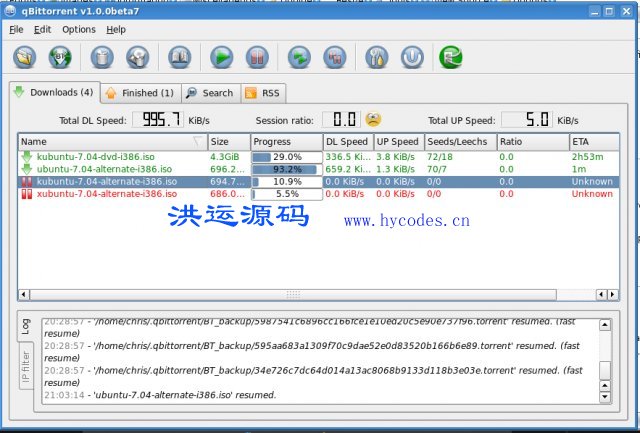Viewport: 640px width, 433px height.
Task: Click green arrow icon of kubuntu-7.04-dvd row
Action: click(x=27, y=157)
